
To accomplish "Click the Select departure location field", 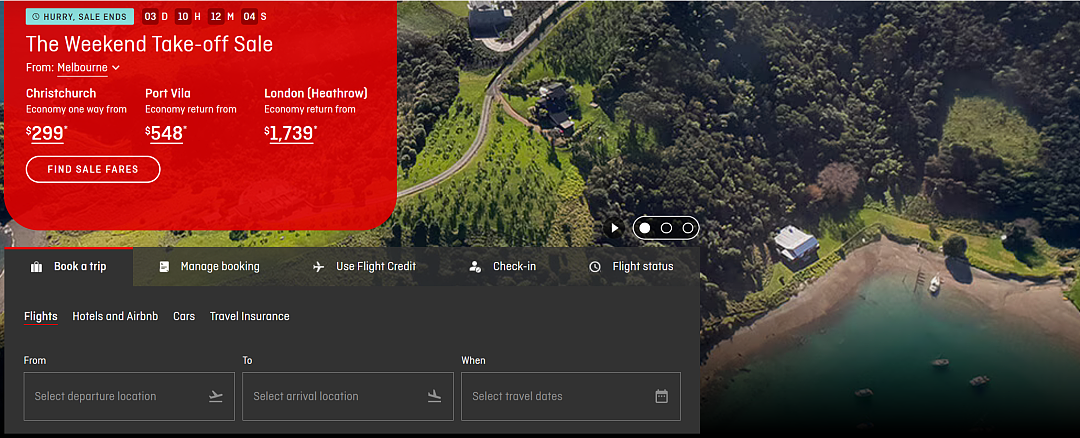I will [x=129, y=396].
